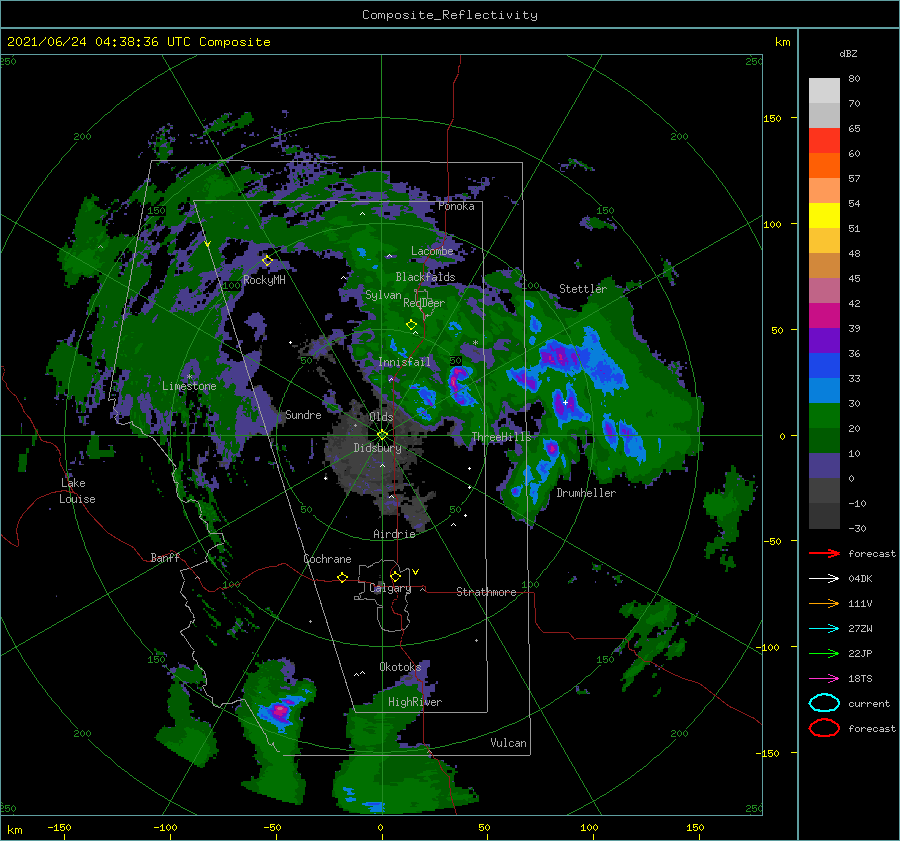Click the cyan 27ZW arrow legend icon
The image size is (900, 841).
(824, 629)
